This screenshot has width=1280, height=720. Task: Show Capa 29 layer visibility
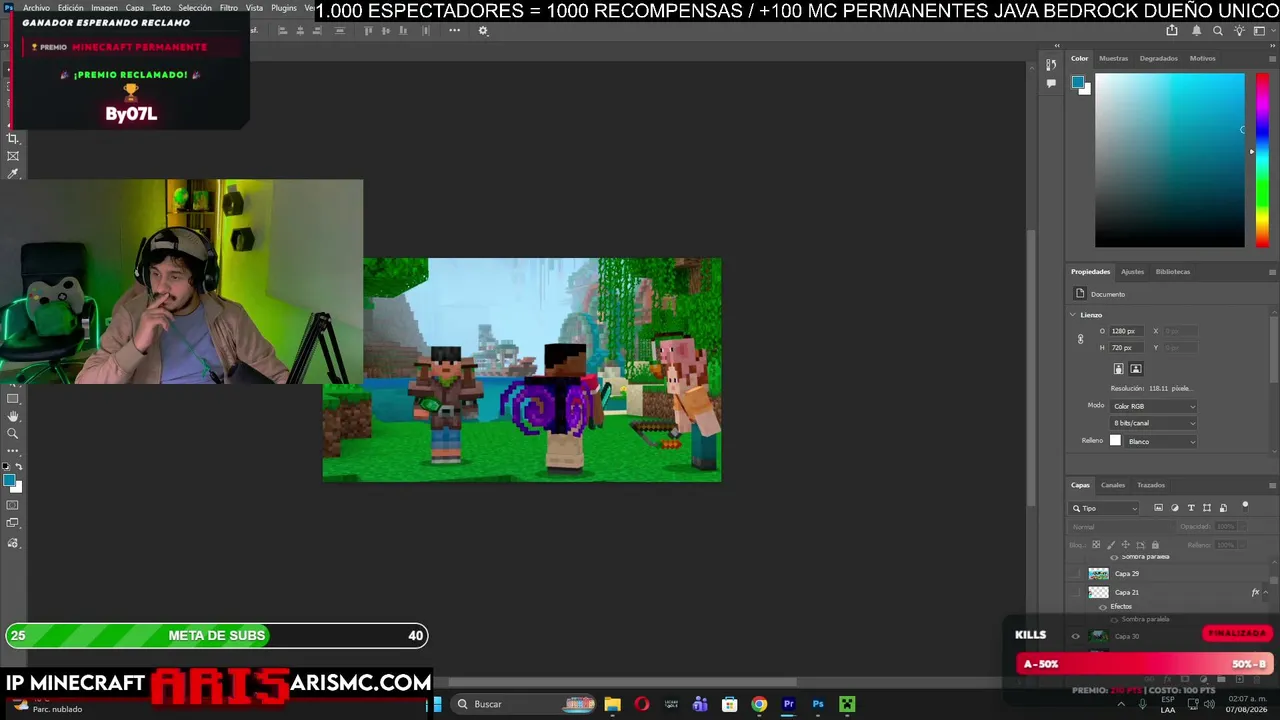click(x=1076, y=574)
